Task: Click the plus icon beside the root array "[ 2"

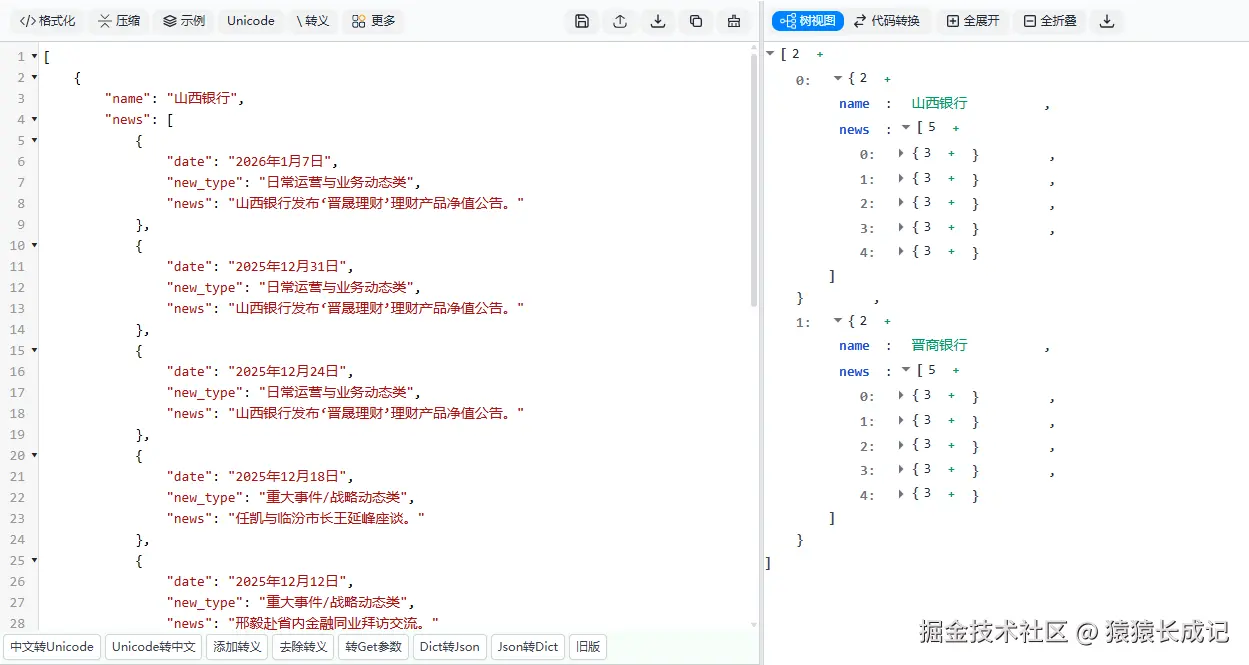Action: [820, 54]
